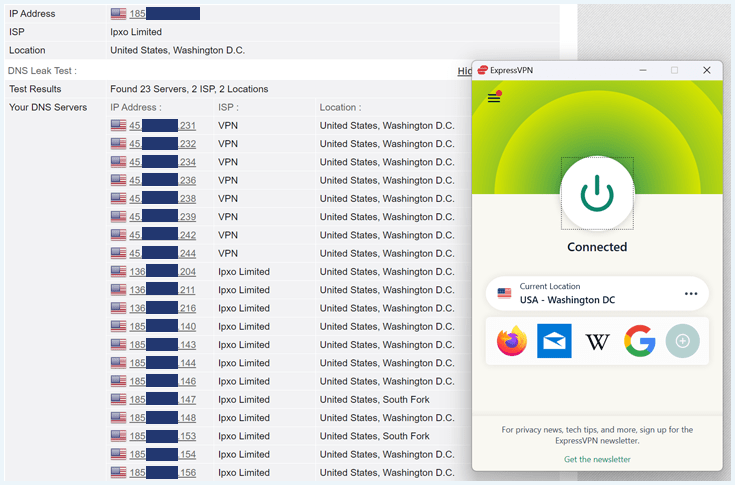Open DNS server IP ending in 143

coord(163,345)
